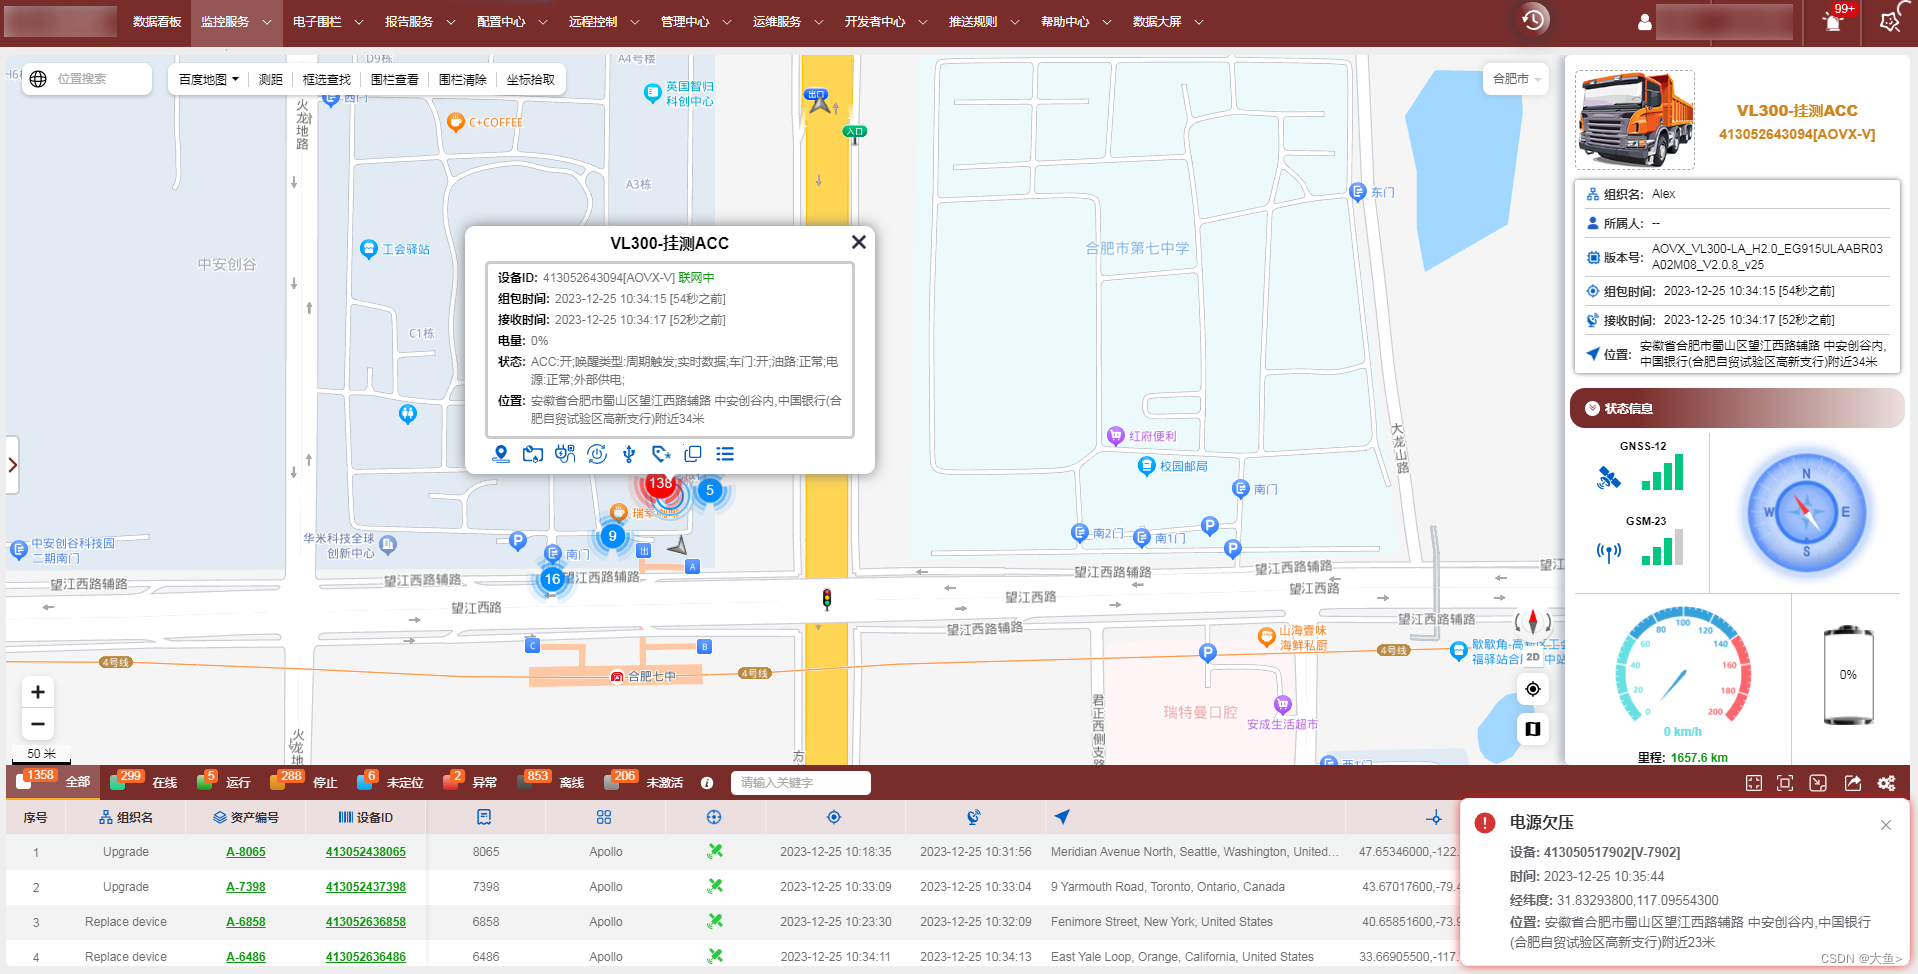Select the 运行 status tab
Image resolution: width=1918 pixels, height=974 pixels.
(x=223, y=782)
